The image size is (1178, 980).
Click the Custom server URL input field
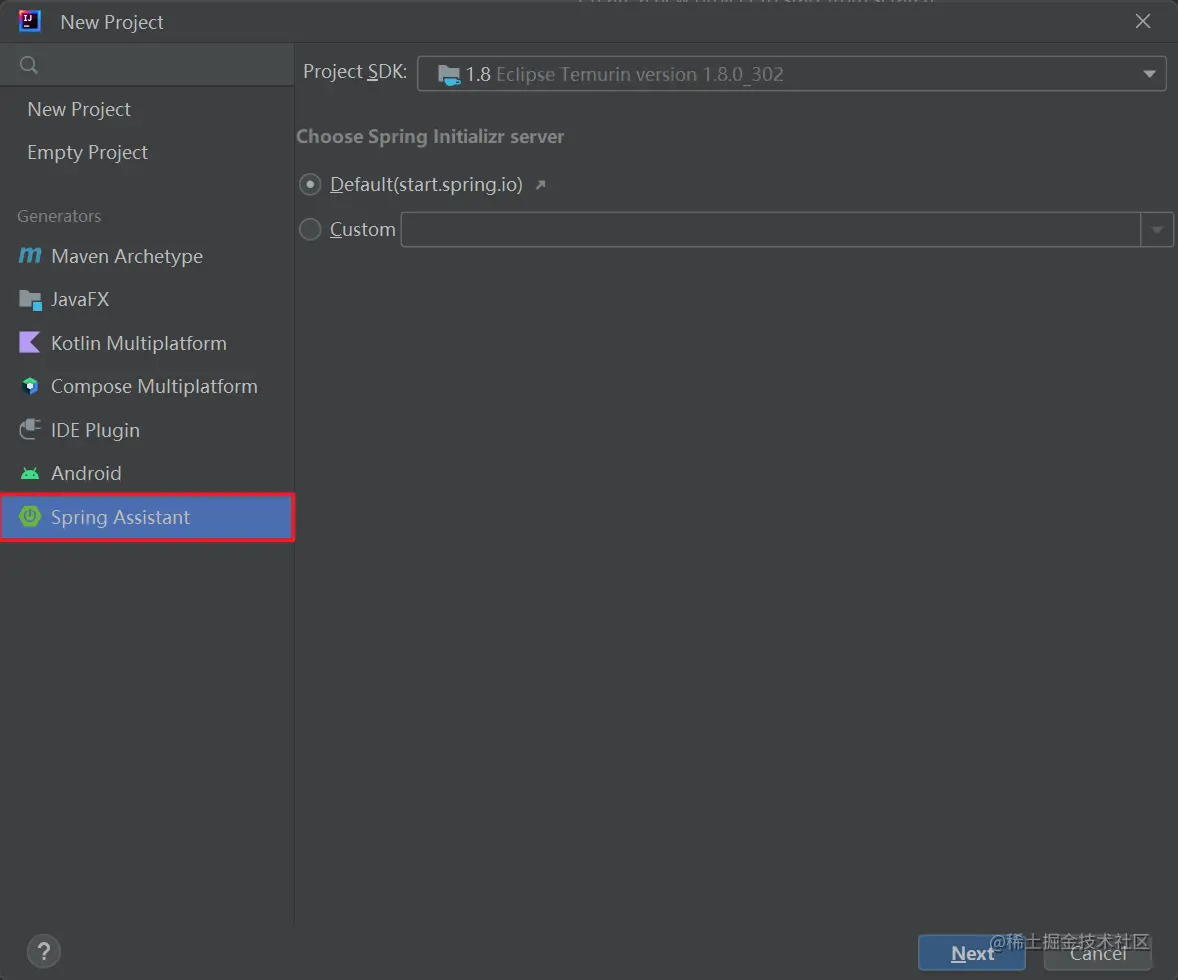[771, 229]
